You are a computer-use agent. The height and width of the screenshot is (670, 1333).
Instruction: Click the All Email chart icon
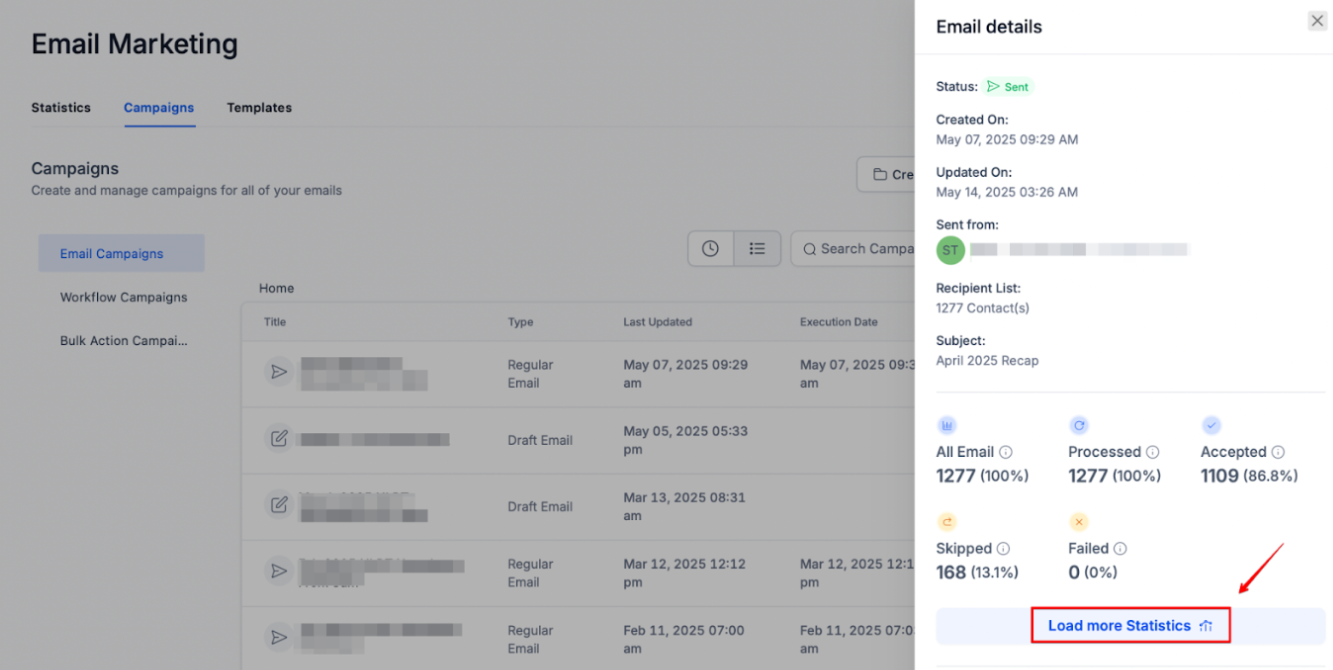pos(946,425)
